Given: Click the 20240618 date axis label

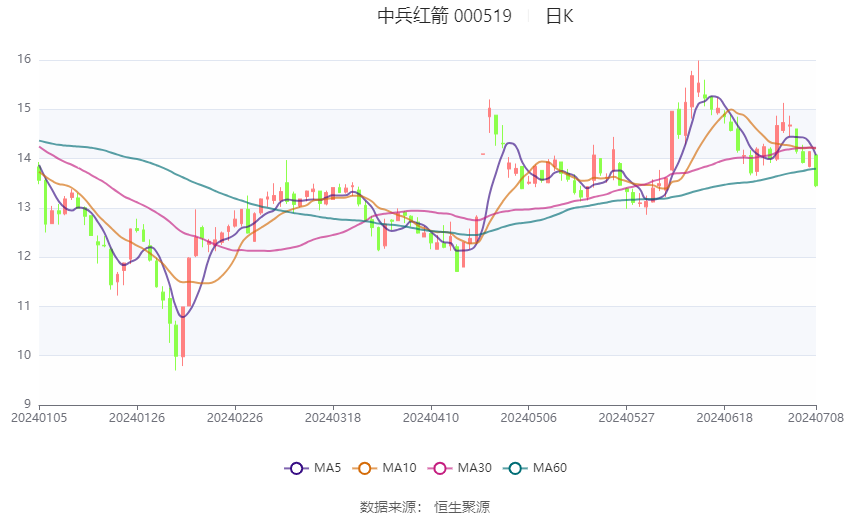Looking at the screenshot, I should click(725, 418).
